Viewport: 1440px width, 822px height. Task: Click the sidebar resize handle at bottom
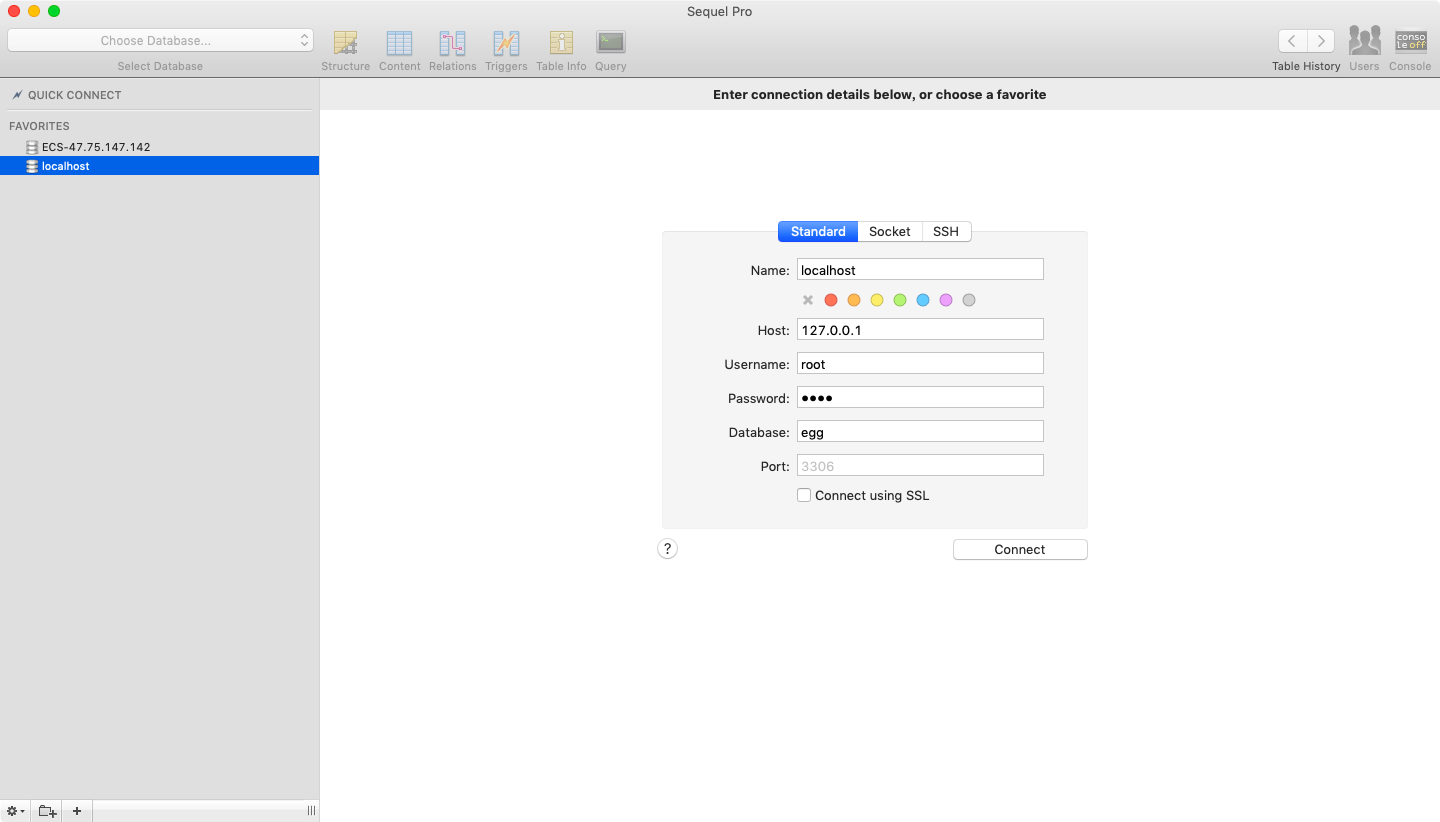(x=311, y=811)
